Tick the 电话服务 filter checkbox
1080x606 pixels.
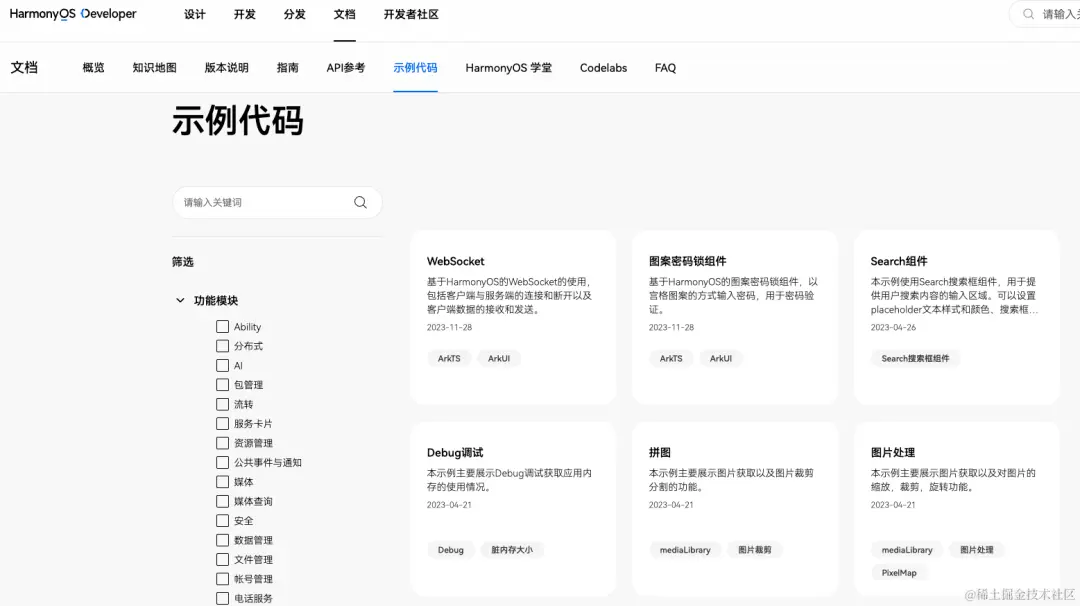(222, 598)
